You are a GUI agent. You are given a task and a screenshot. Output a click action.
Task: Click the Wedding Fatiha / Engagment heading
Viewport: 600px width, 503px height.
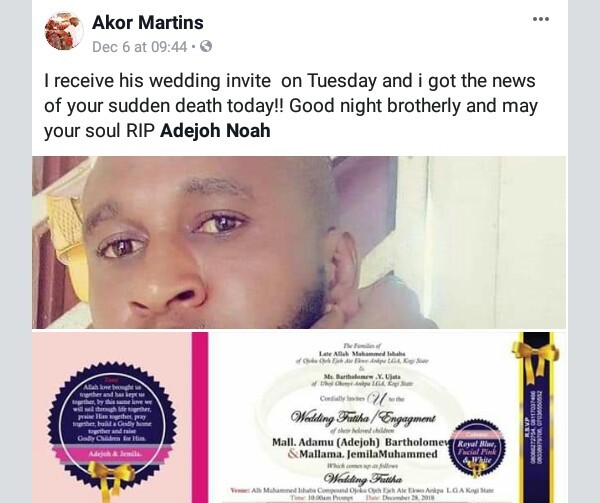coord(362,417)
